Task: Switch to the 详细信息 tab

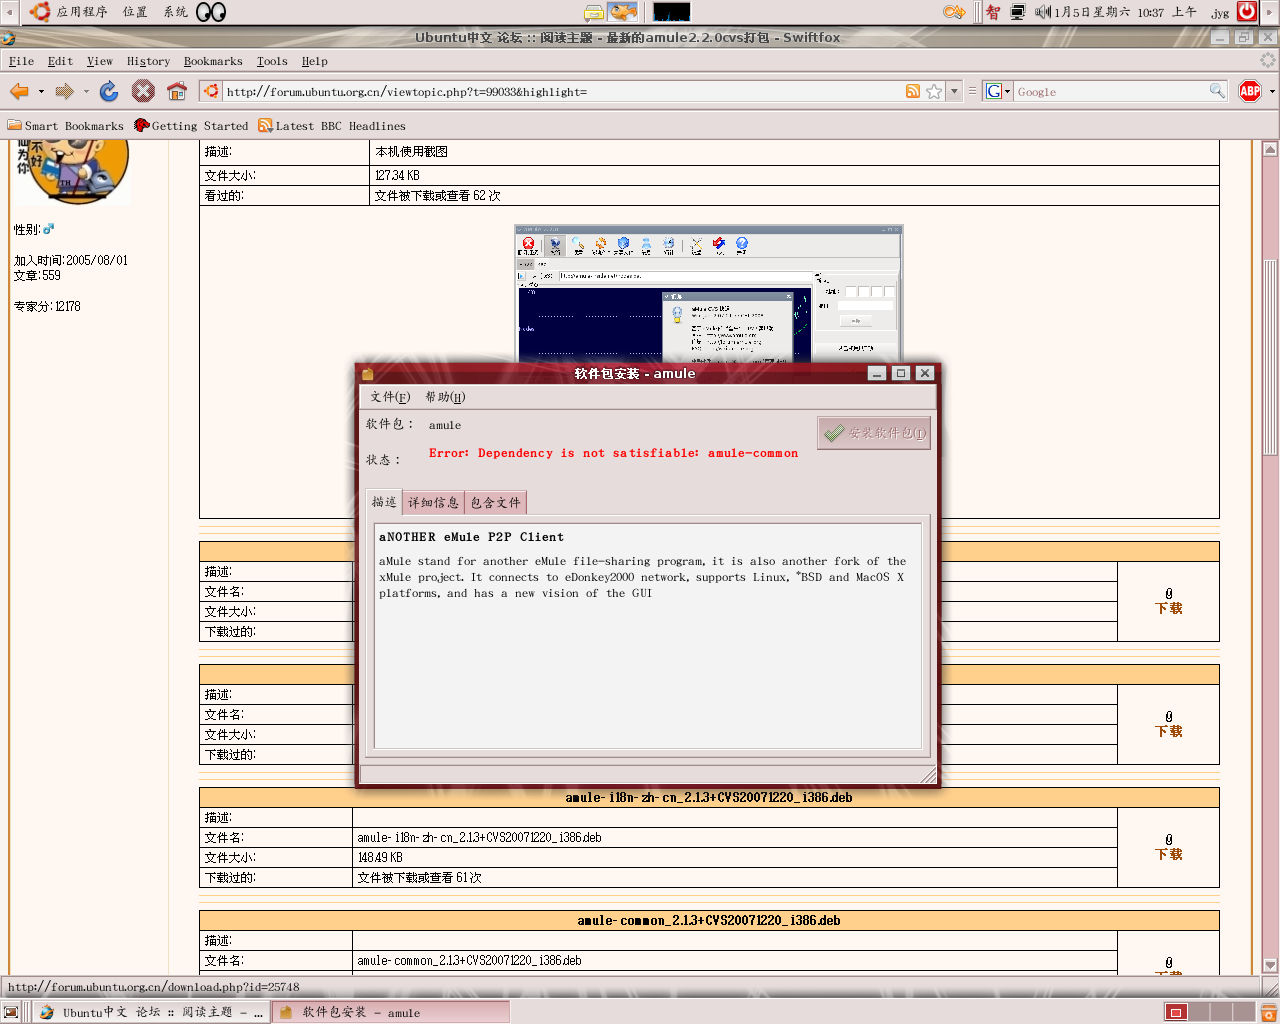Action: click(433, 502)
